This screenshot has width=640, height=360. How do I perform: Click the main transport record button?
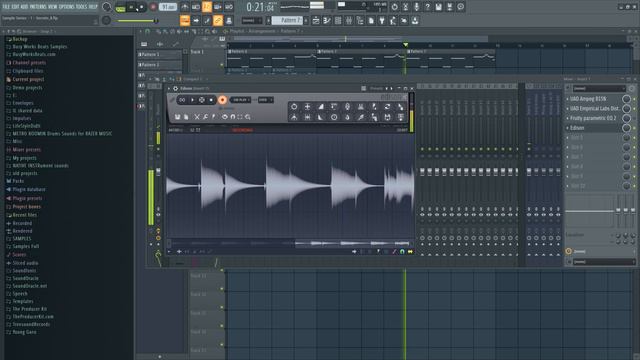tap(153, 7)
